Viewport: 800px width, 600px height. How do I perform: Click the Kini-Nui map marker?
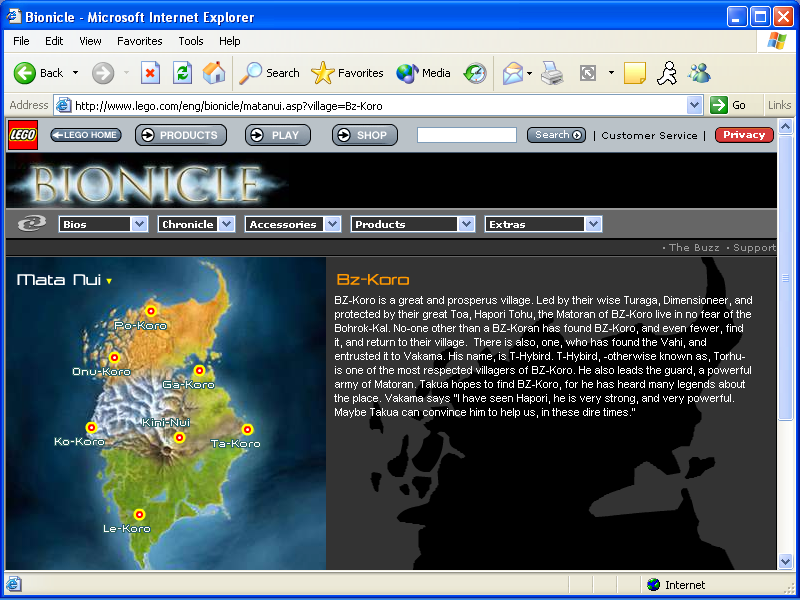pos(179,437)
